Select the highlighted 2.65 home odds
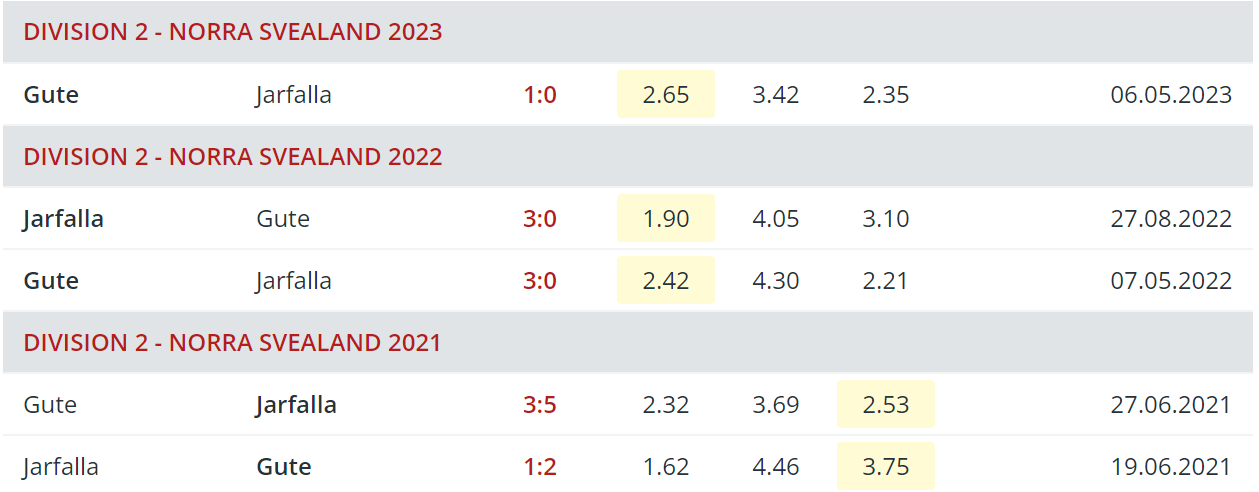Image resolution: width=1259 pixels, height=492 pixels. coord(666,94)
